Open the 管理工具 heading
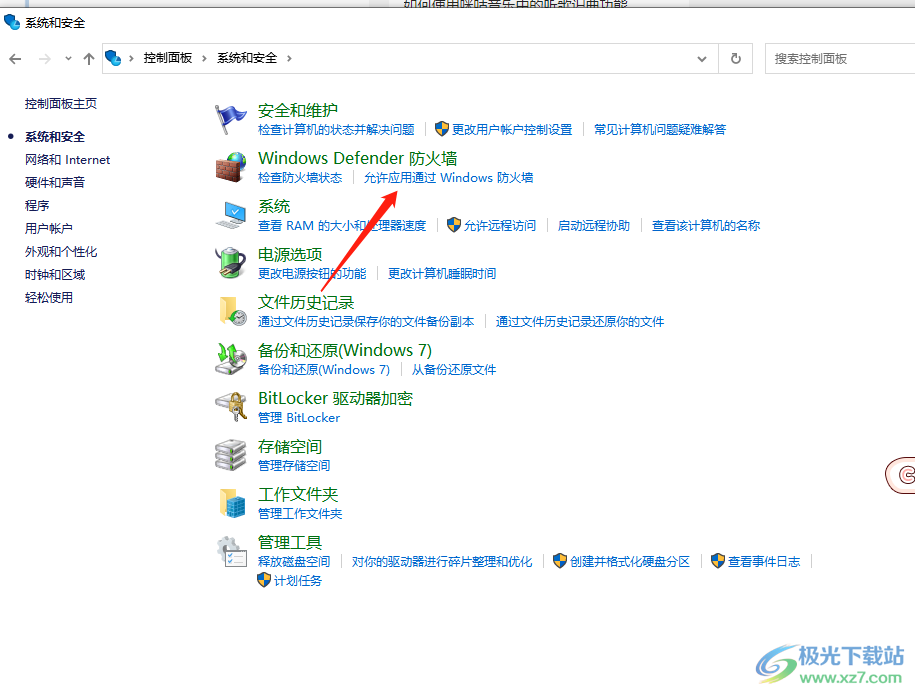 pyautogui.click(x=289, y=542)
